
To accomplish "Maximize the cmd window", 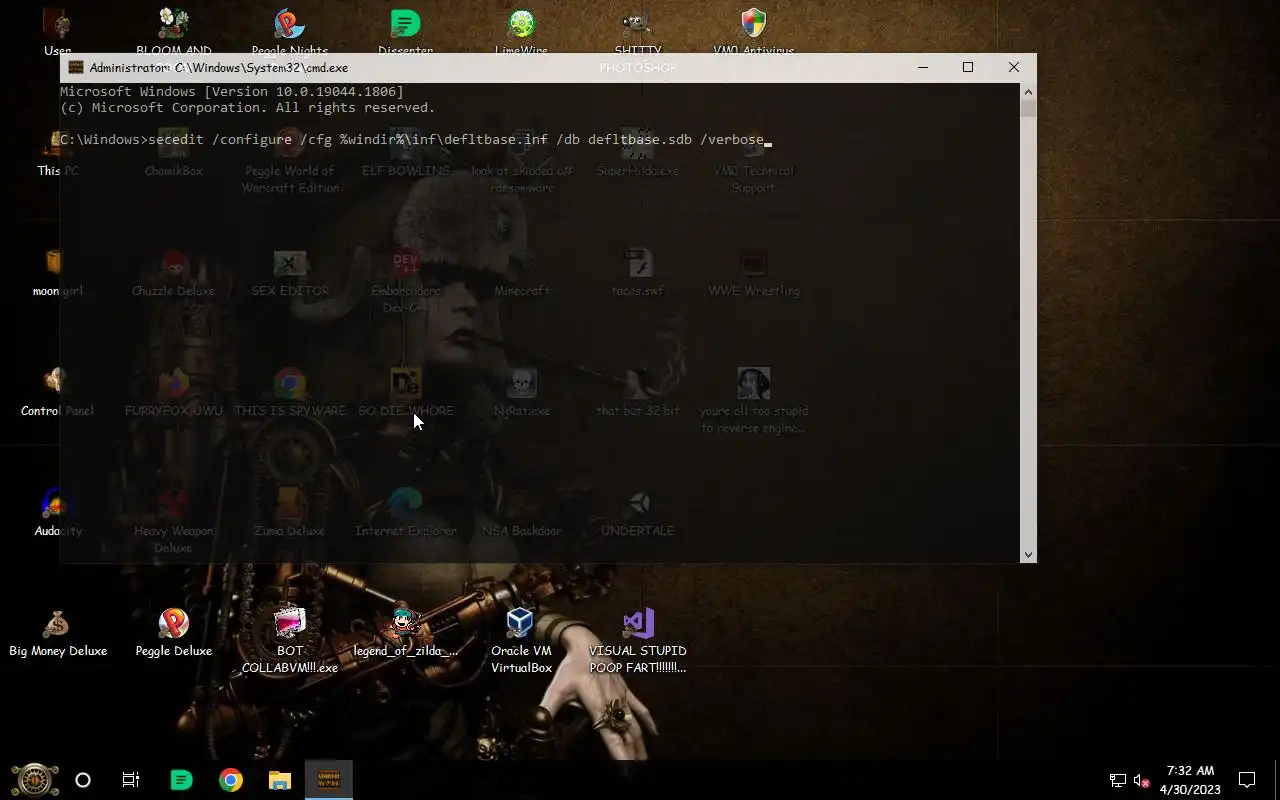I will click(968, 67).
